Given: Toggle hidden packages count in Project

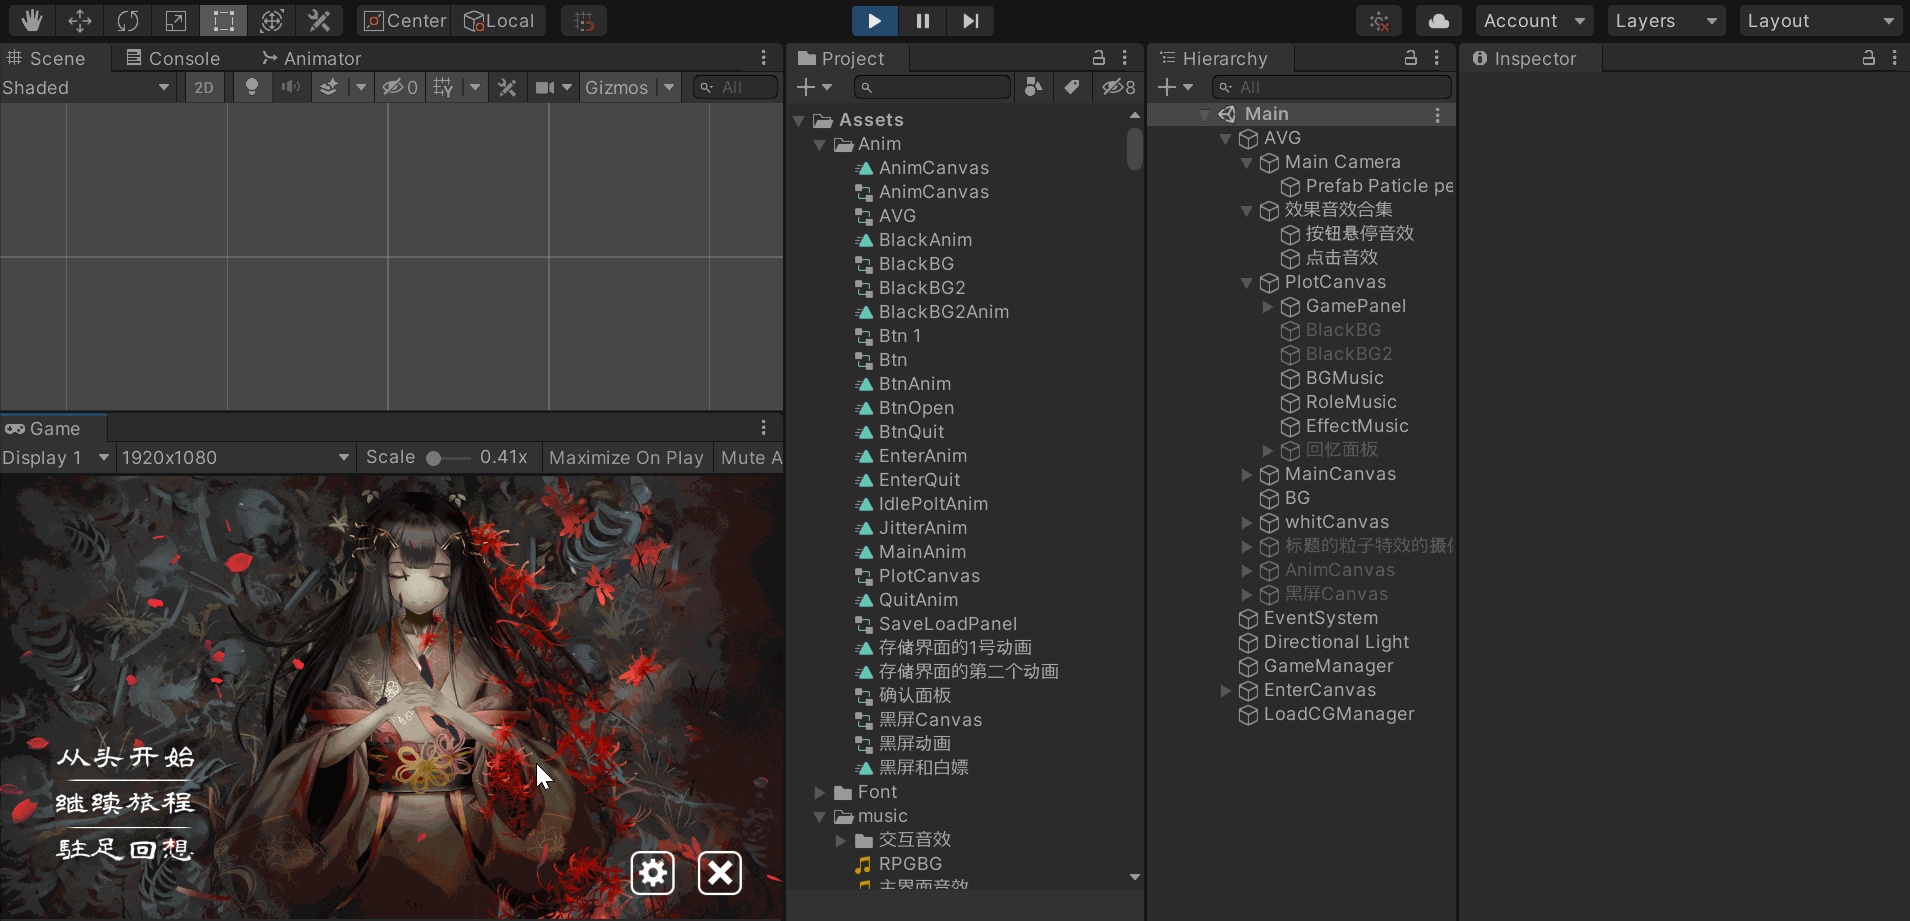Looking at the screenshot, I should click(1119, 88).
